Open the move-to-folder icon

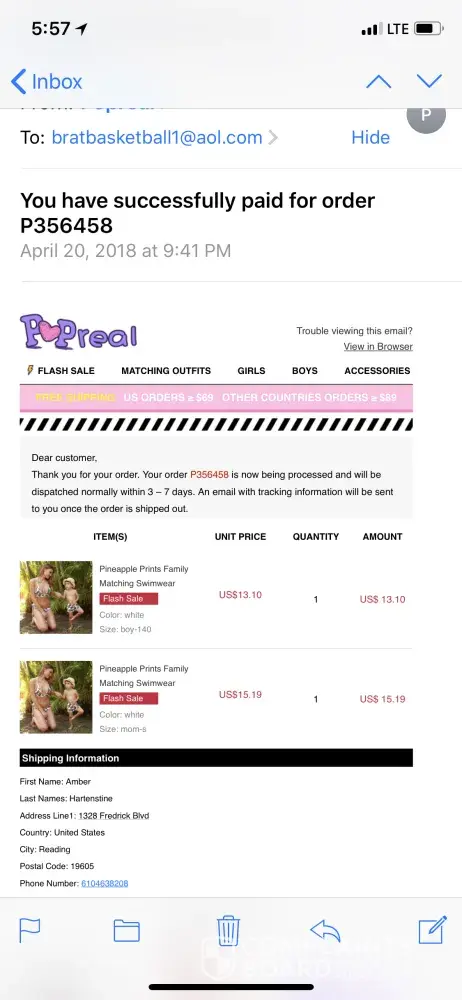pos(126,930)
